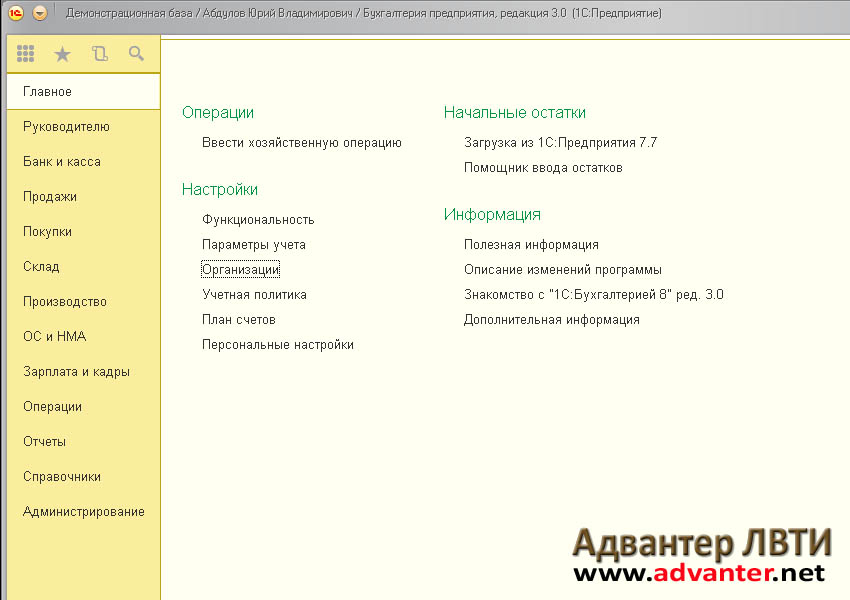The height and width of the screenshot is (600, 850).
Task: Go to the Производство section
Action: tap(83, 301)
